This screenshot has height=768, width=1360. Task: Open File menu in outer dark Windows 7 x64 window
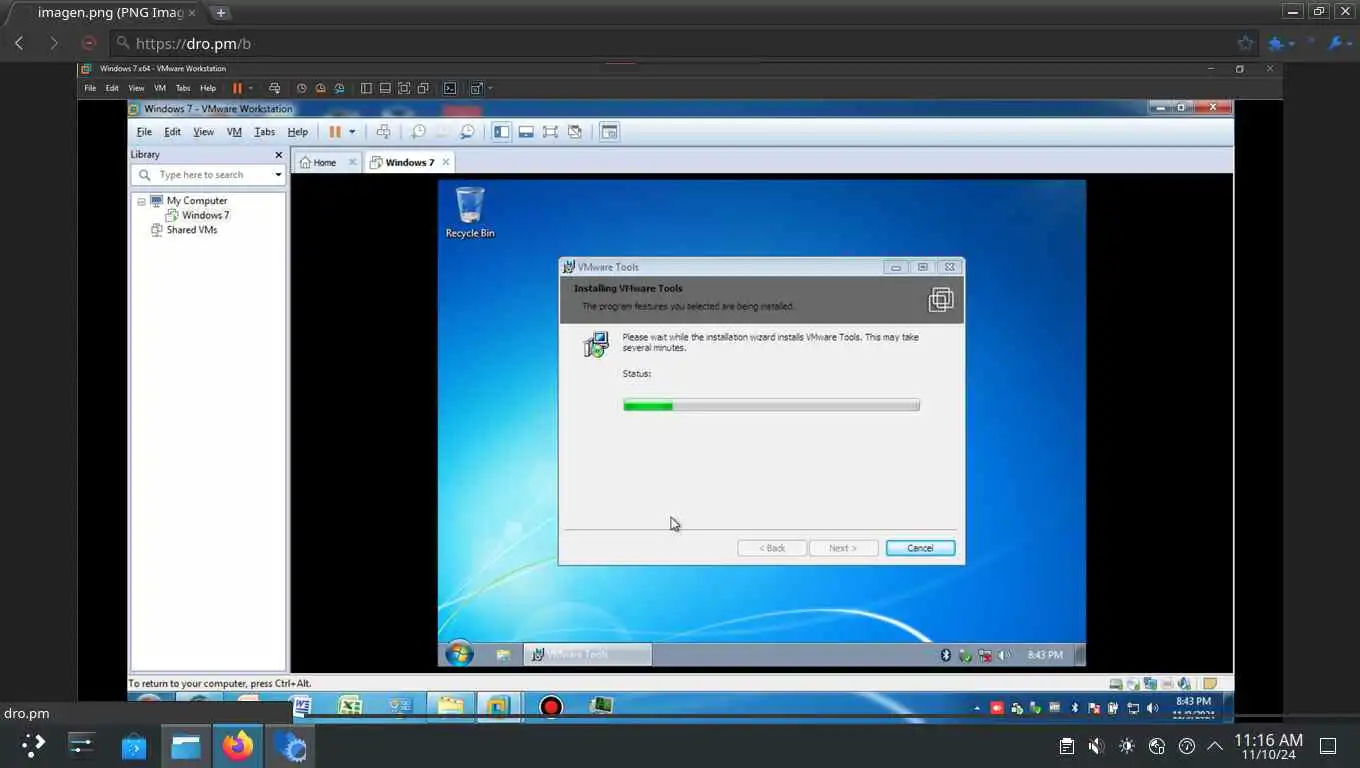point(90,88)
